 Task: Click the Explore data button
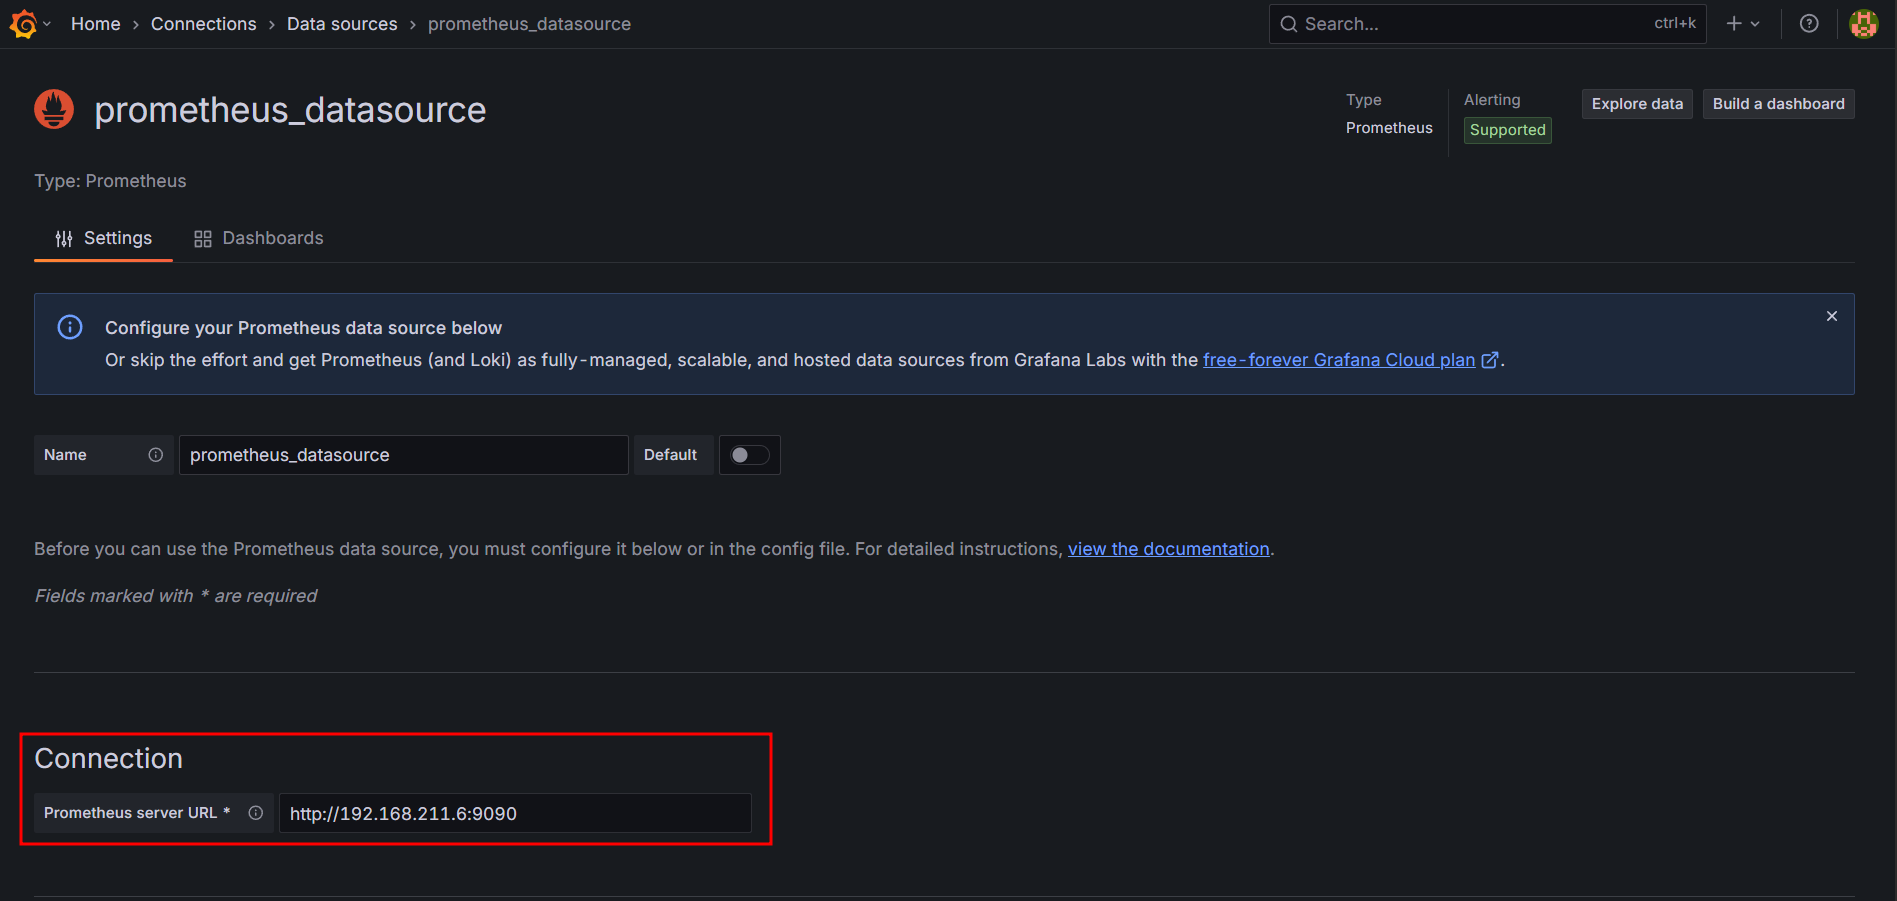pos(1636,104)
